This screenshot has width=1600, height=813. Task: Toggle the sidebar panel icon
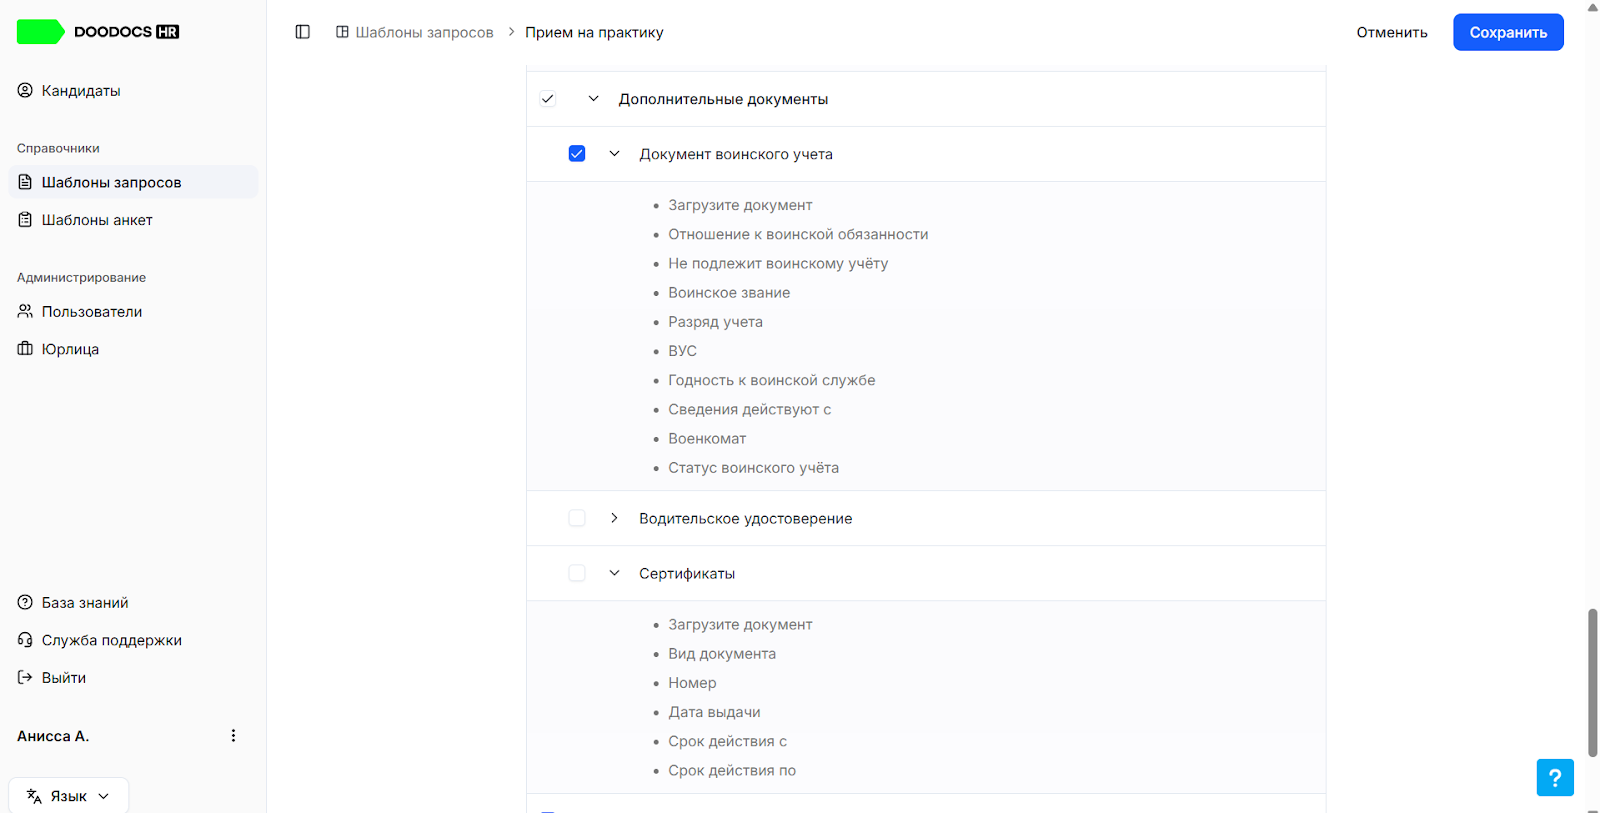[x=303, y=32]
